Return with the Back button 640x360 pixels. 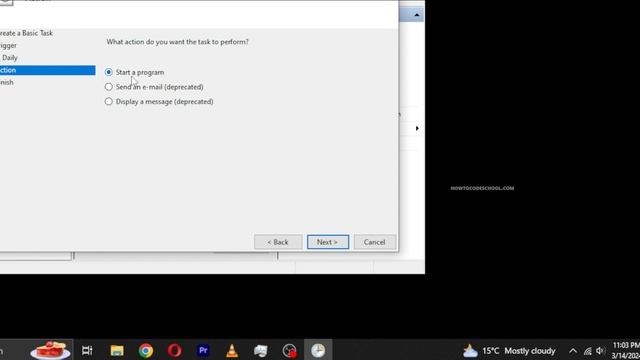(x=278, y=242)
